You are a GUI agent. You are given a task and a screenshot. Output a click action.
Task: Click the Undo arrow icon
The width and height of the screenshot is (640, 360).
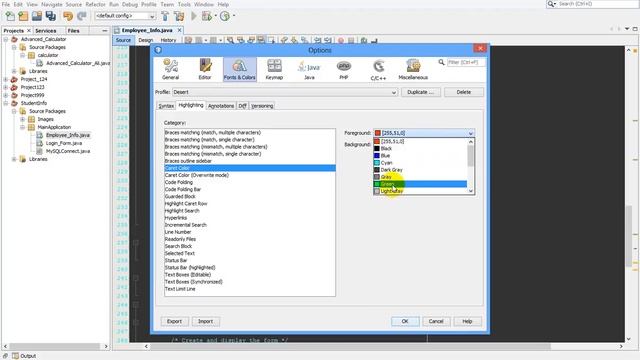(x=68, y=16)
